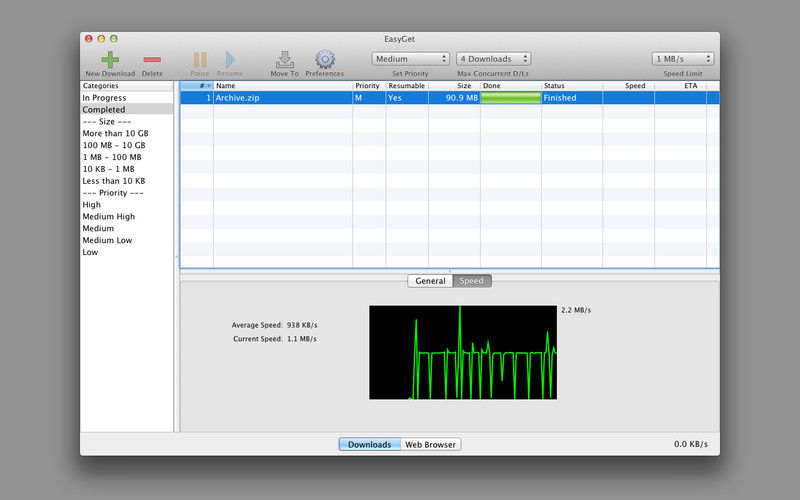
Task: Select In Progress category
Action: pos(127,97)
